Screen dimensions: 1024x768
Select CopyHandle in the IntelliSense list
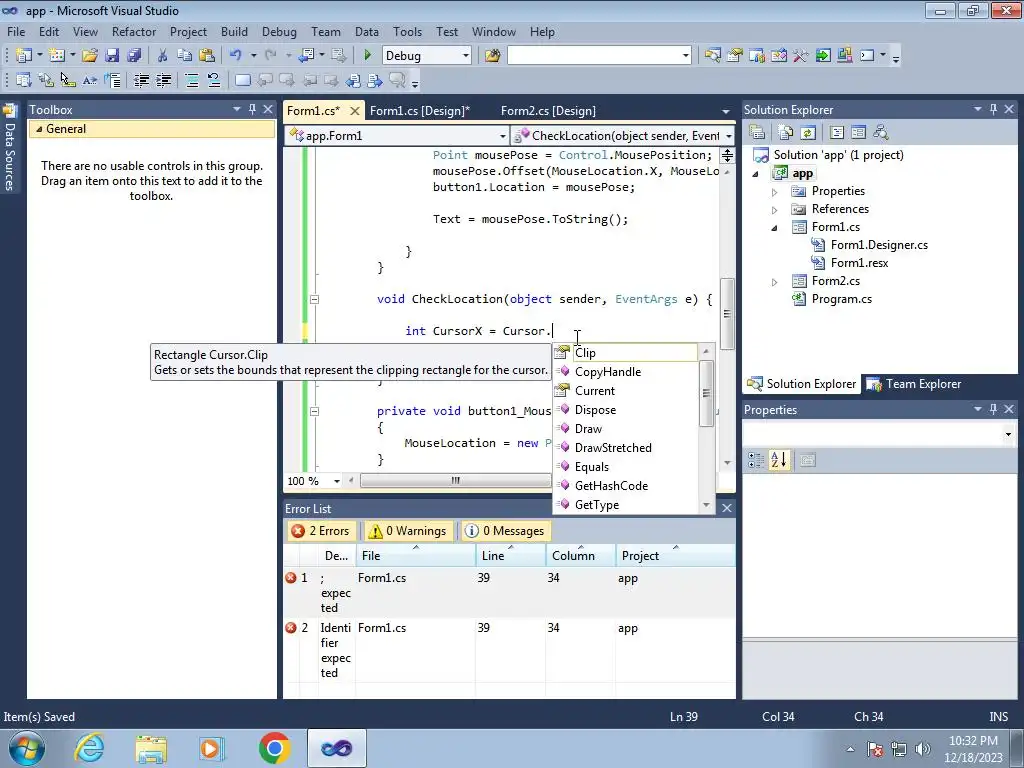(608, 372)
